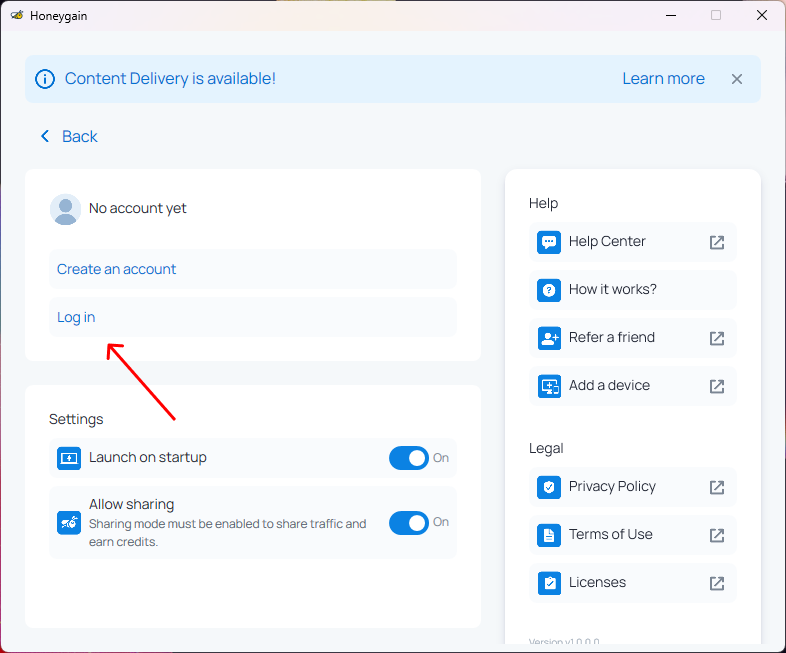The image size is (786, 653).
Task: Close the Honeygain window
Action: (x=761, y=16)
